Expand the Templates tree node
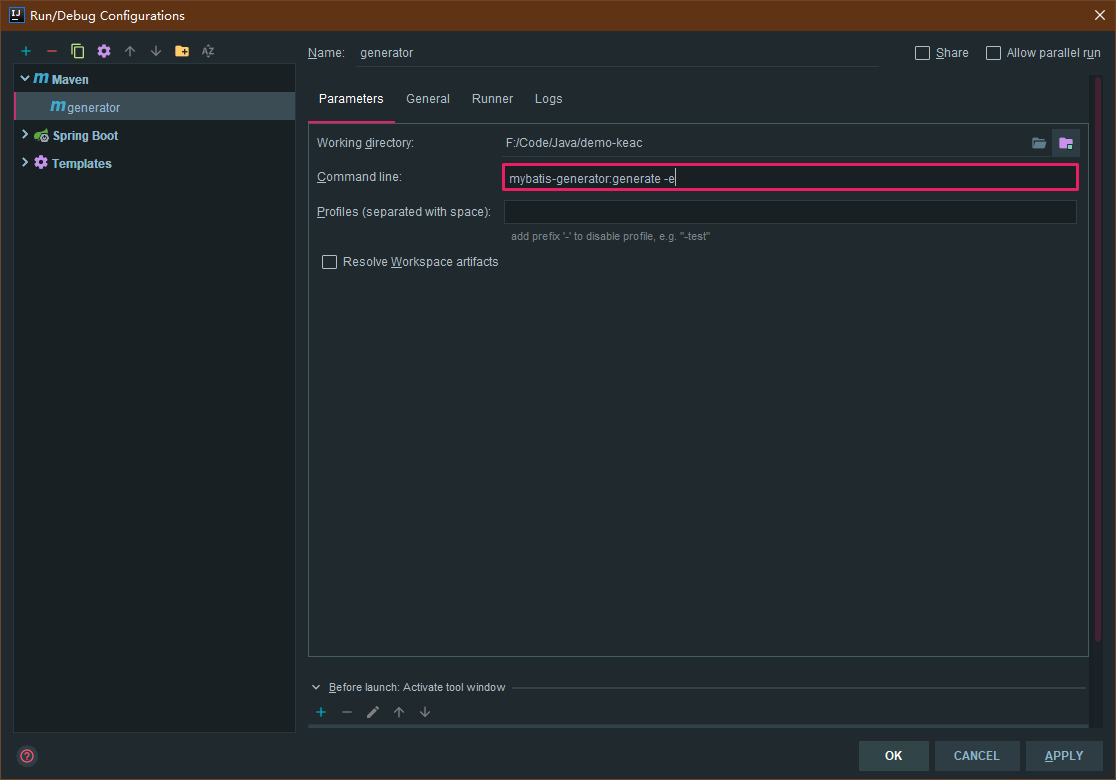The image size is (1116, 780). 25,162
